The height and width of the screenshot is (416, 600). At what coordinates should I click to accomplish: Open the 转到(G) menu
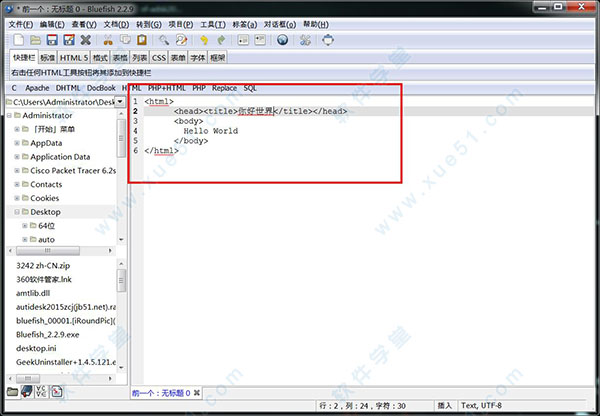149,24
